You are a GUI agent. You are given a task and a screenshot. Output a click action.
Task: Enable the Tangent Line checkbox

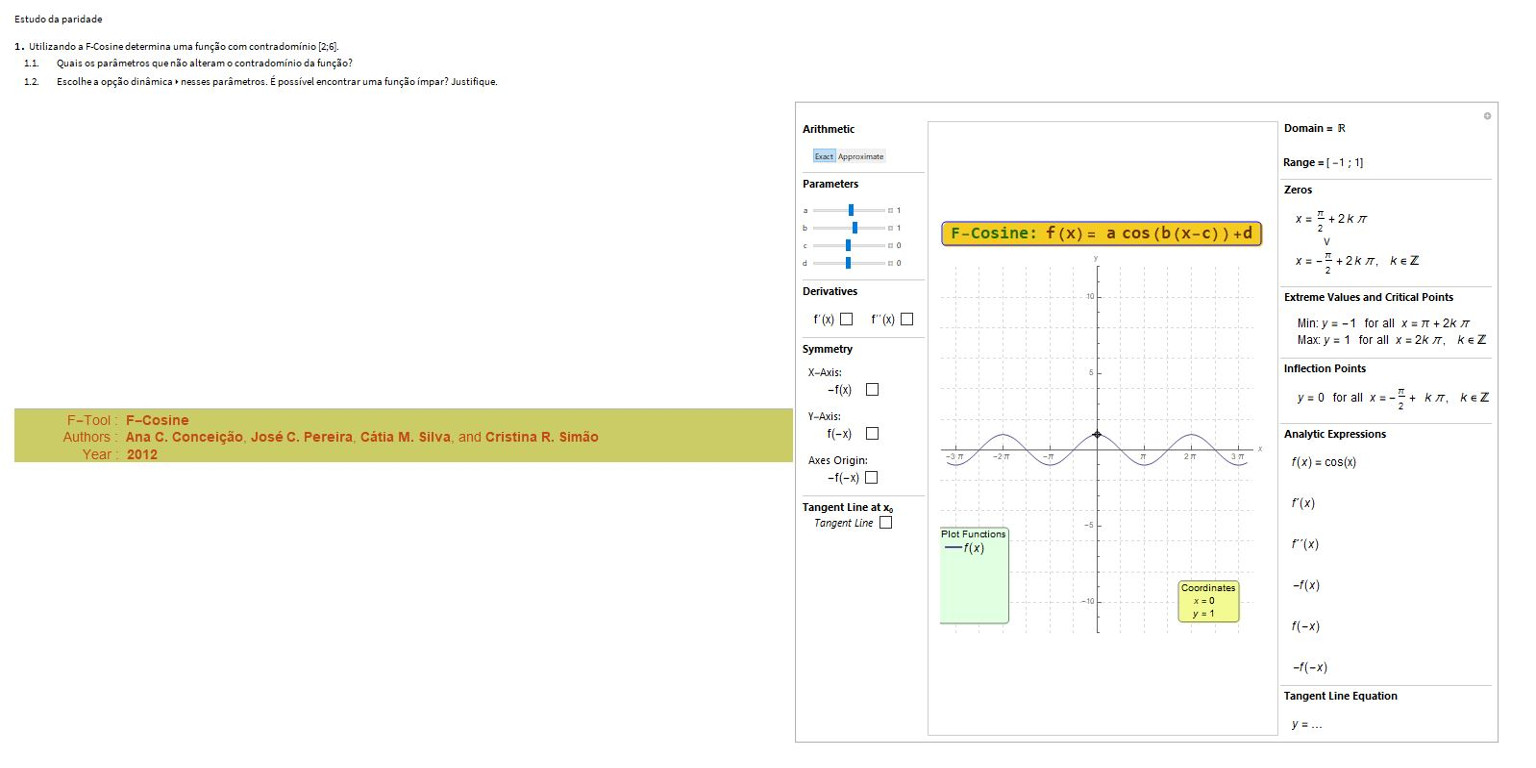click(x=885, y=522)
